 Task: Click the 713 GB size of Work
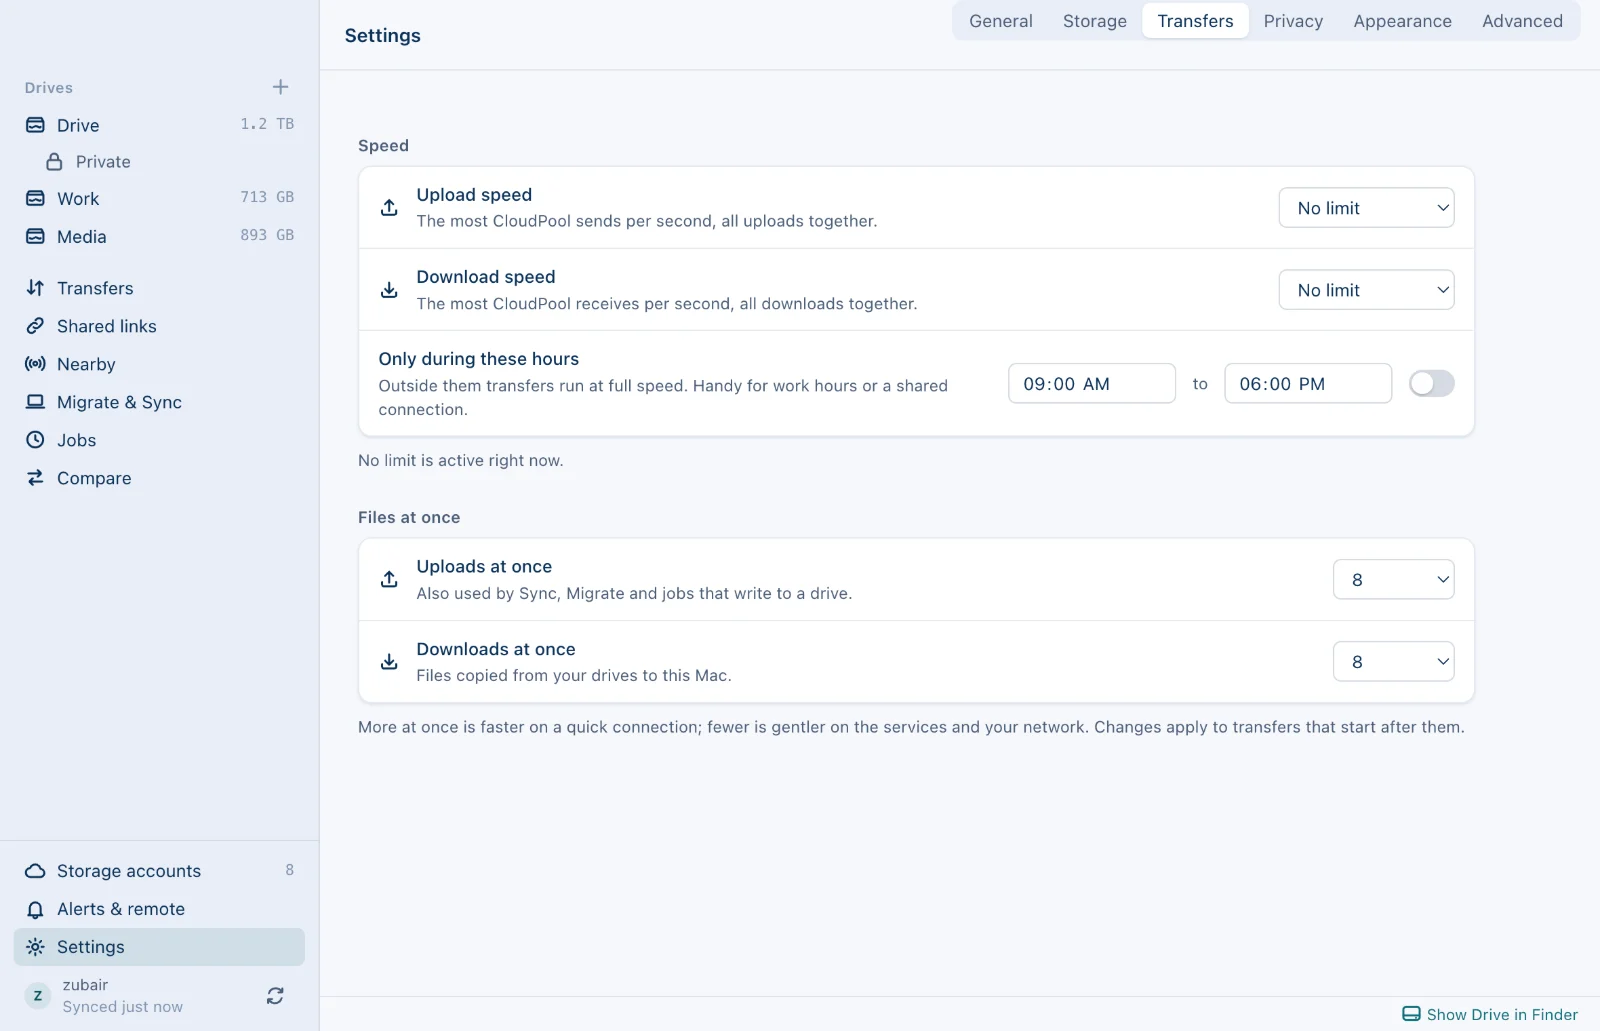pyautogui.click(x=267, y=198)
